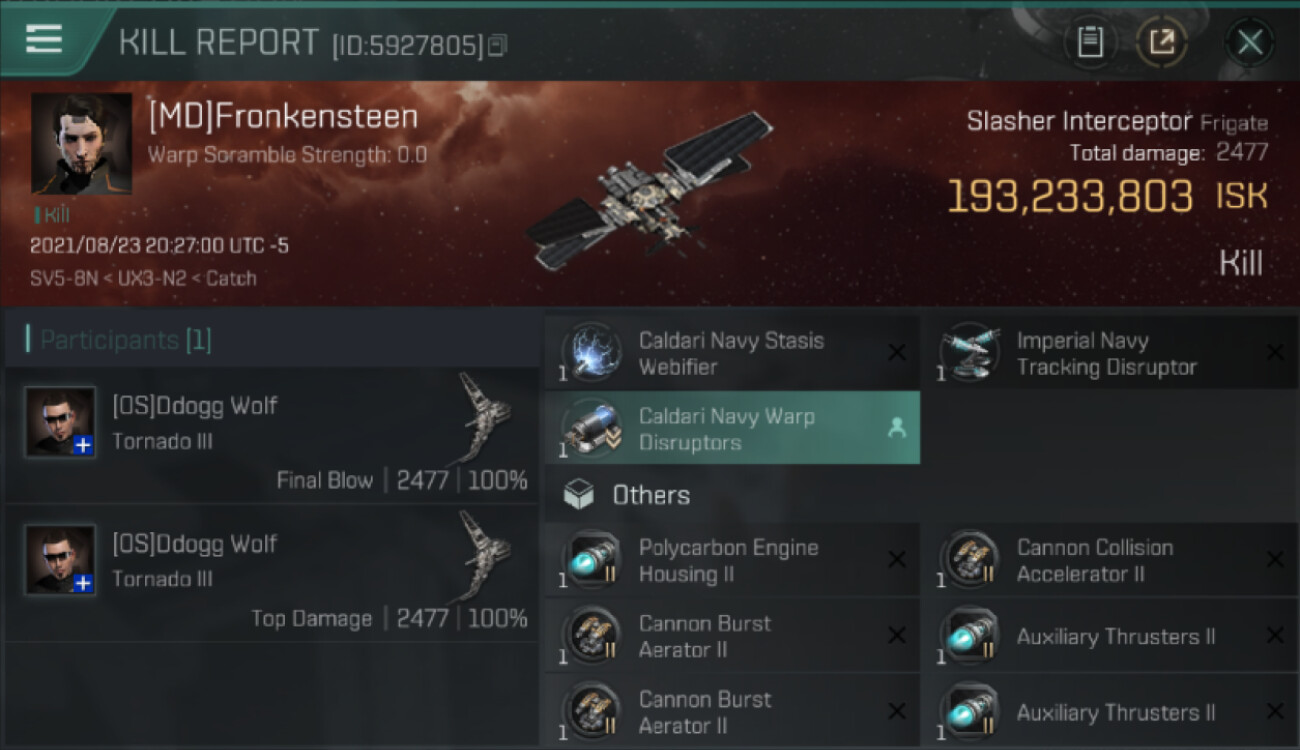The height and width of the screenshot is (750, 1300).
Task: Copy the kill report ID icon
Action: click(498, 45)
